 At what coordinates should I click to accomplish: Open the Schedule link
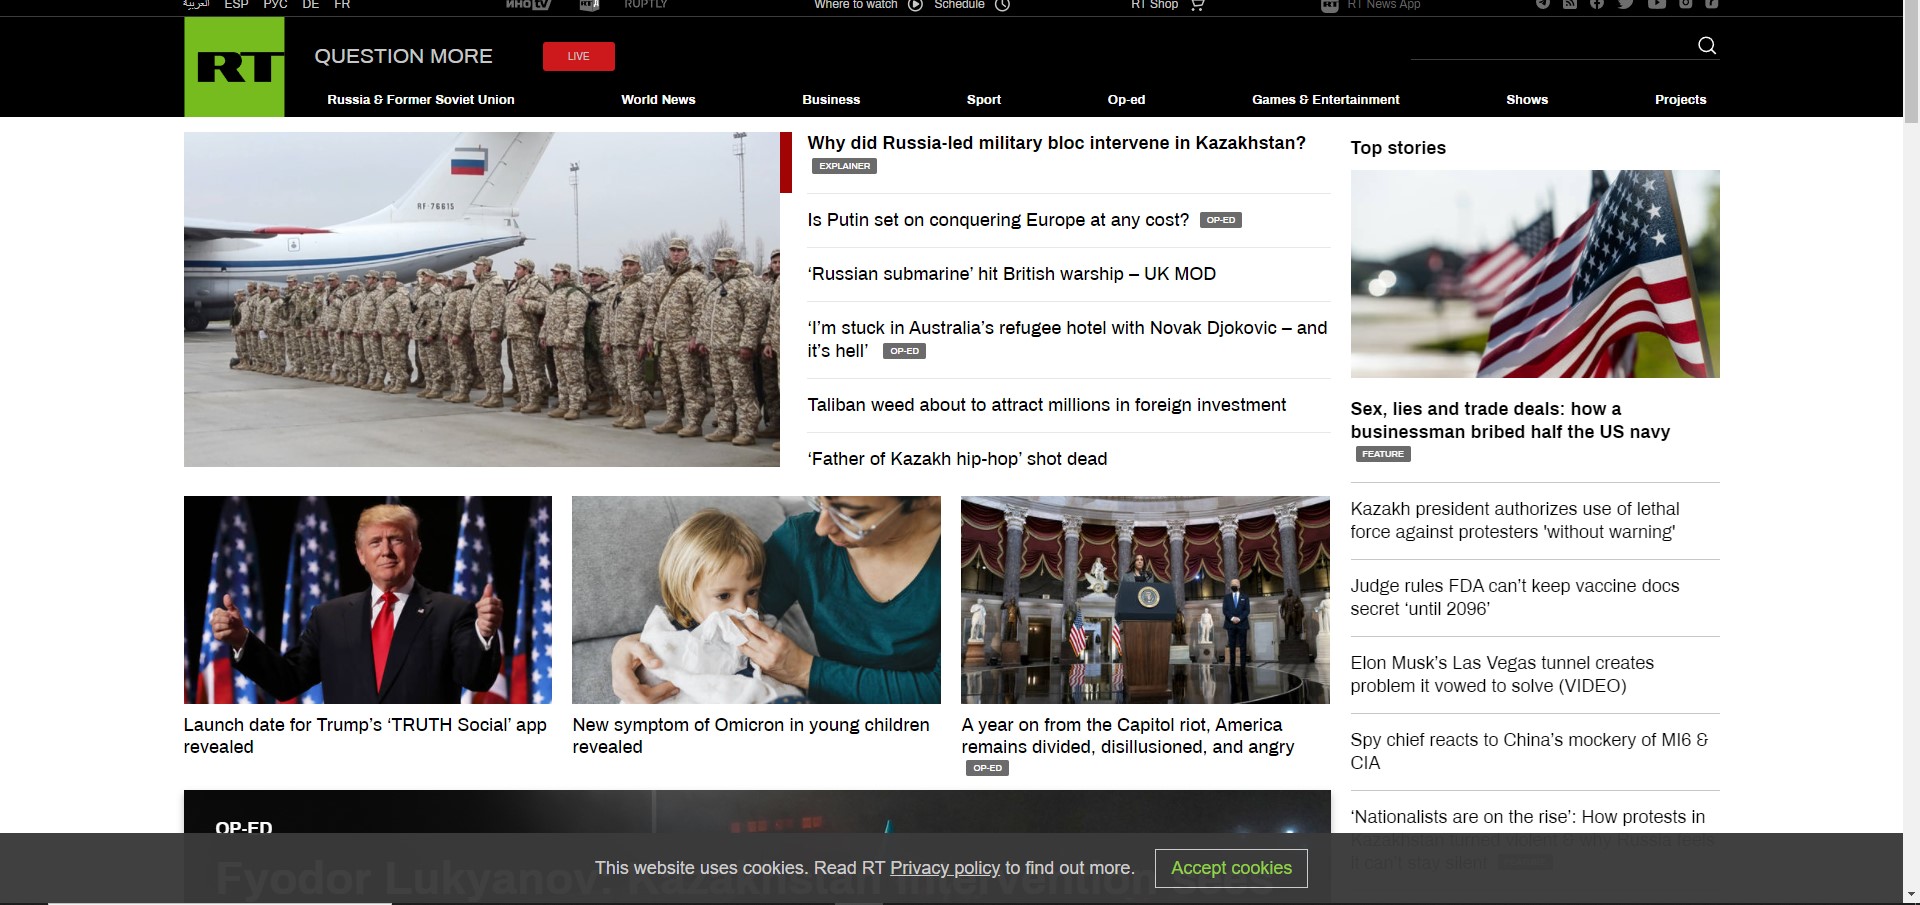[959, 4]
